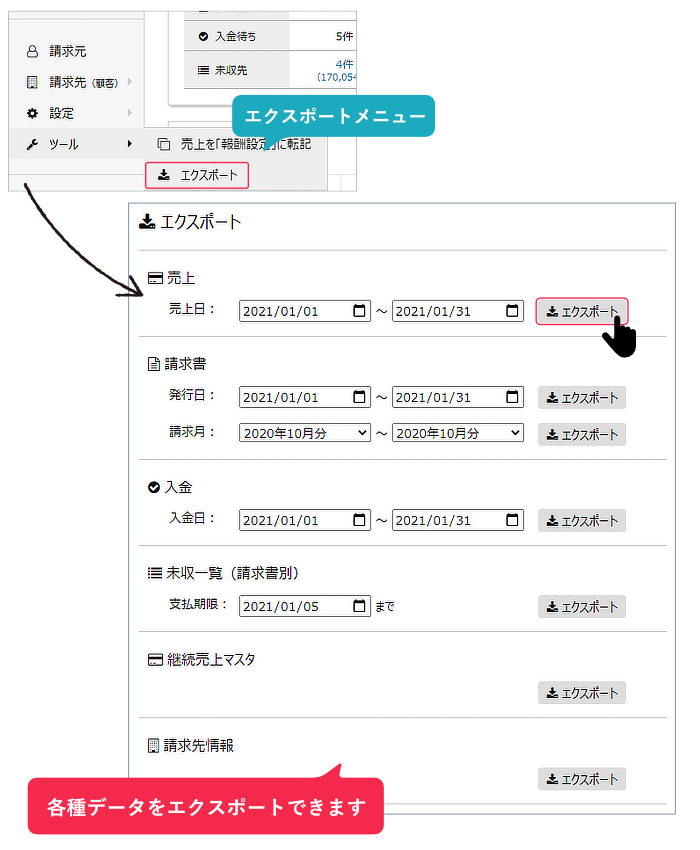Export the 継続売上マスタ data
The width and height of the screenshot is (700, 850).
click(x=582, y=692)
